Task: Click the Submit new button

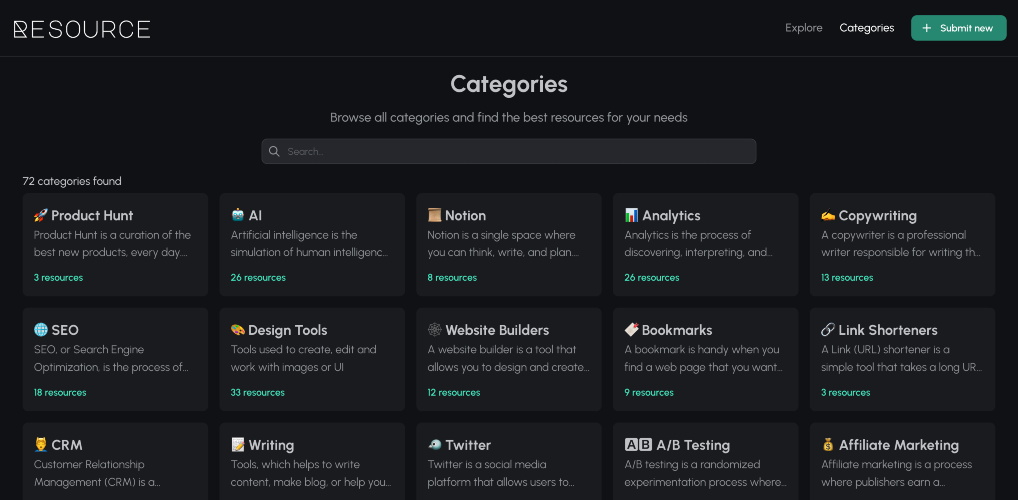Action: 959,28
